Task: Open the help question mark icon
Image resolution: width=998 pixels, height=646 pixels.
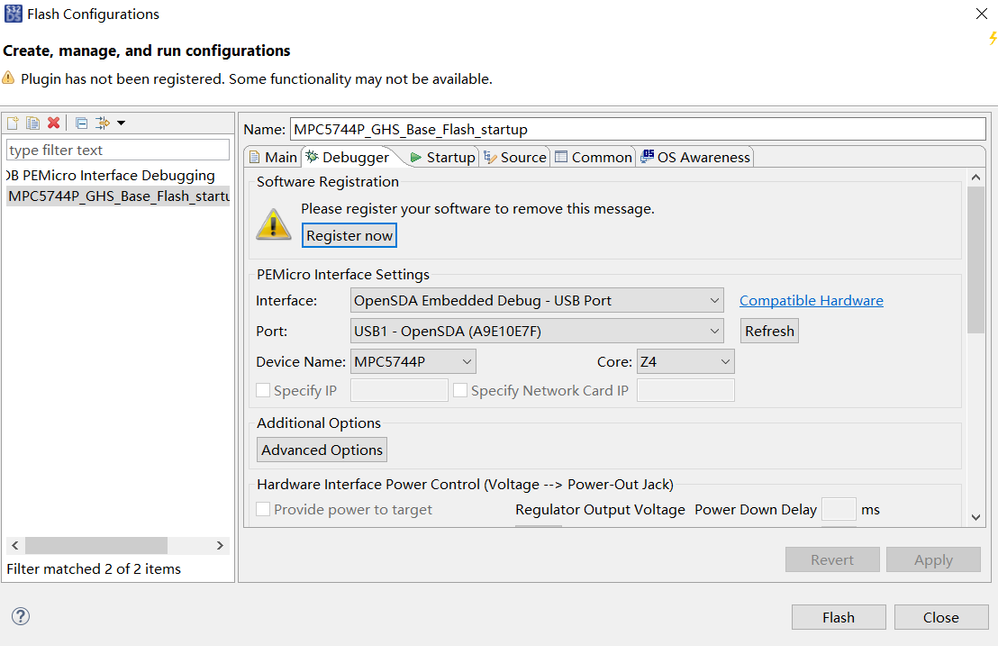Action: (20, 616)
